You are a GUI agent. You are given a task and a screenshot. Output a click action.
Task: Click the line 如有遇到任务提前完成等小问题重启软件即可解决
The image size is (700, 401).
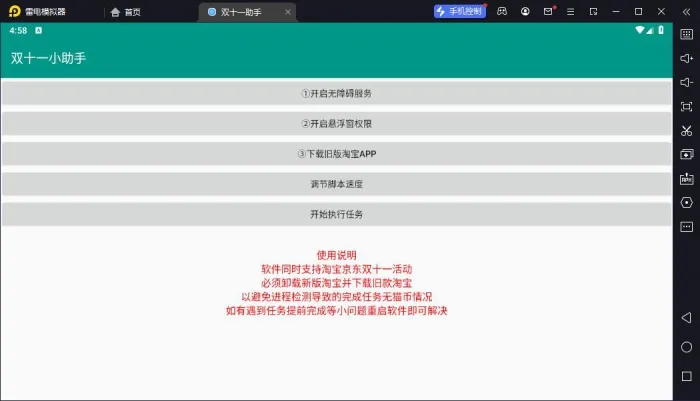coord(336,310)
